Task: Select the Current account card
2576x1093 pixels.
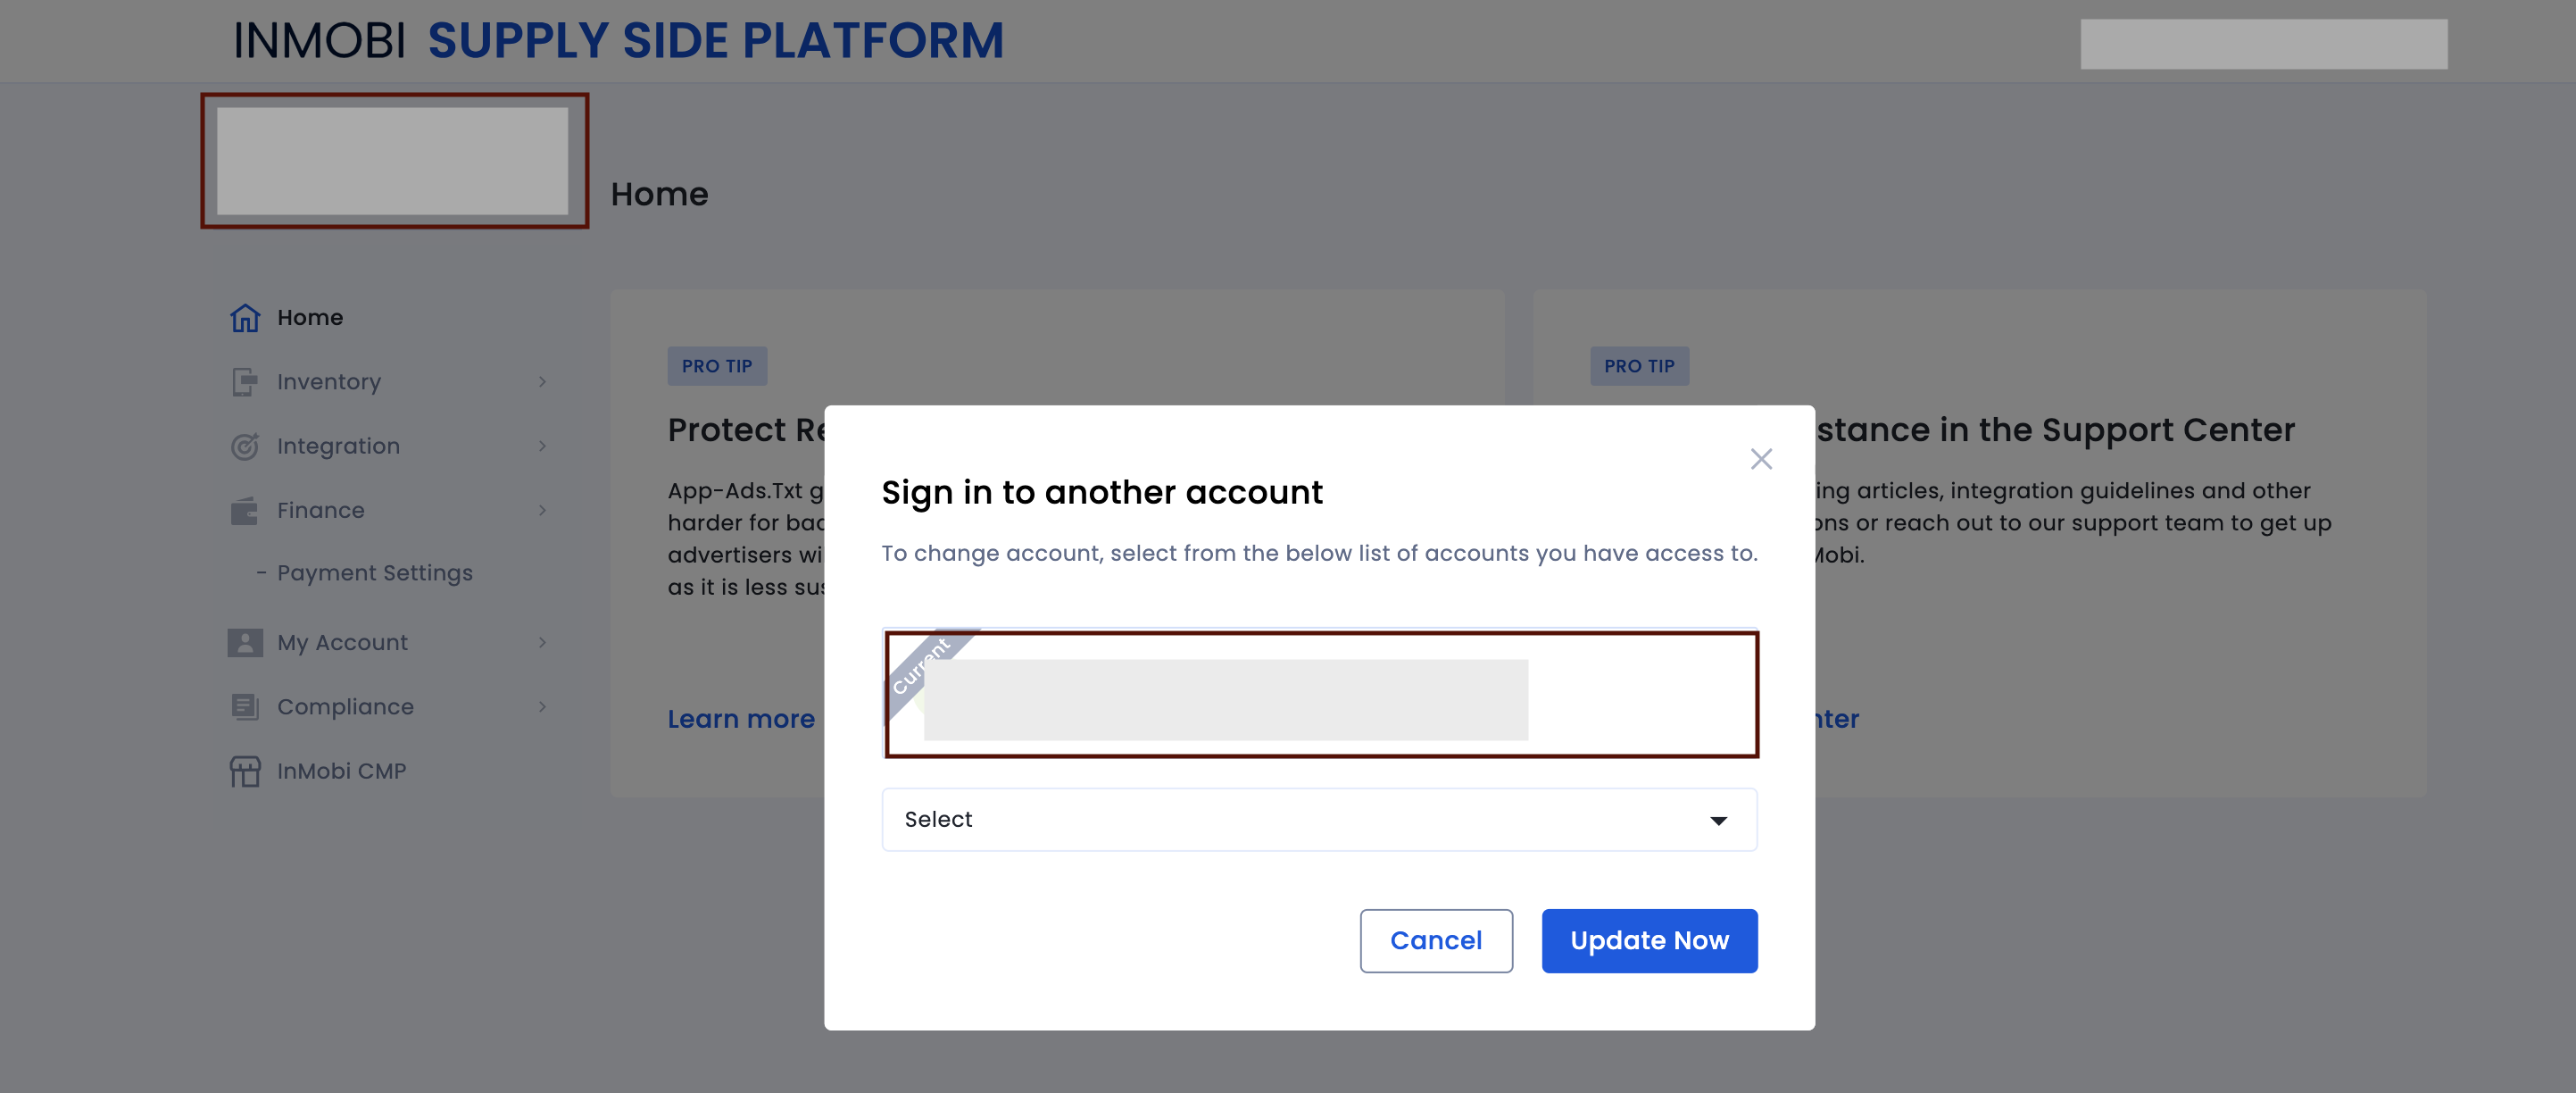Action: click(x=1321, y=695)
